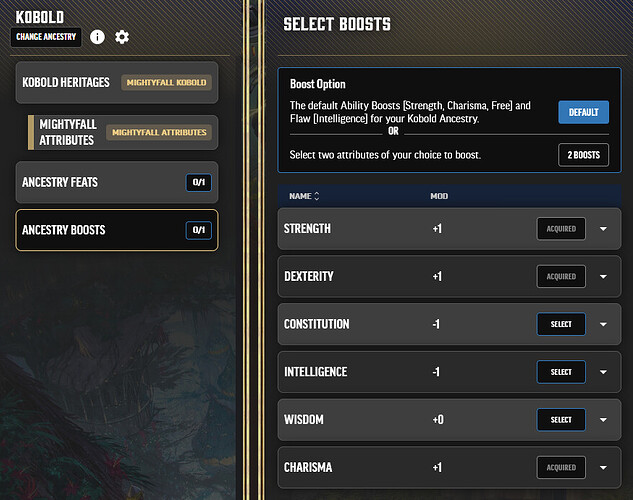The image size is (633, 500).
Task: Sort attributes by Name column arrows
Action: click(x=316, y=196)
